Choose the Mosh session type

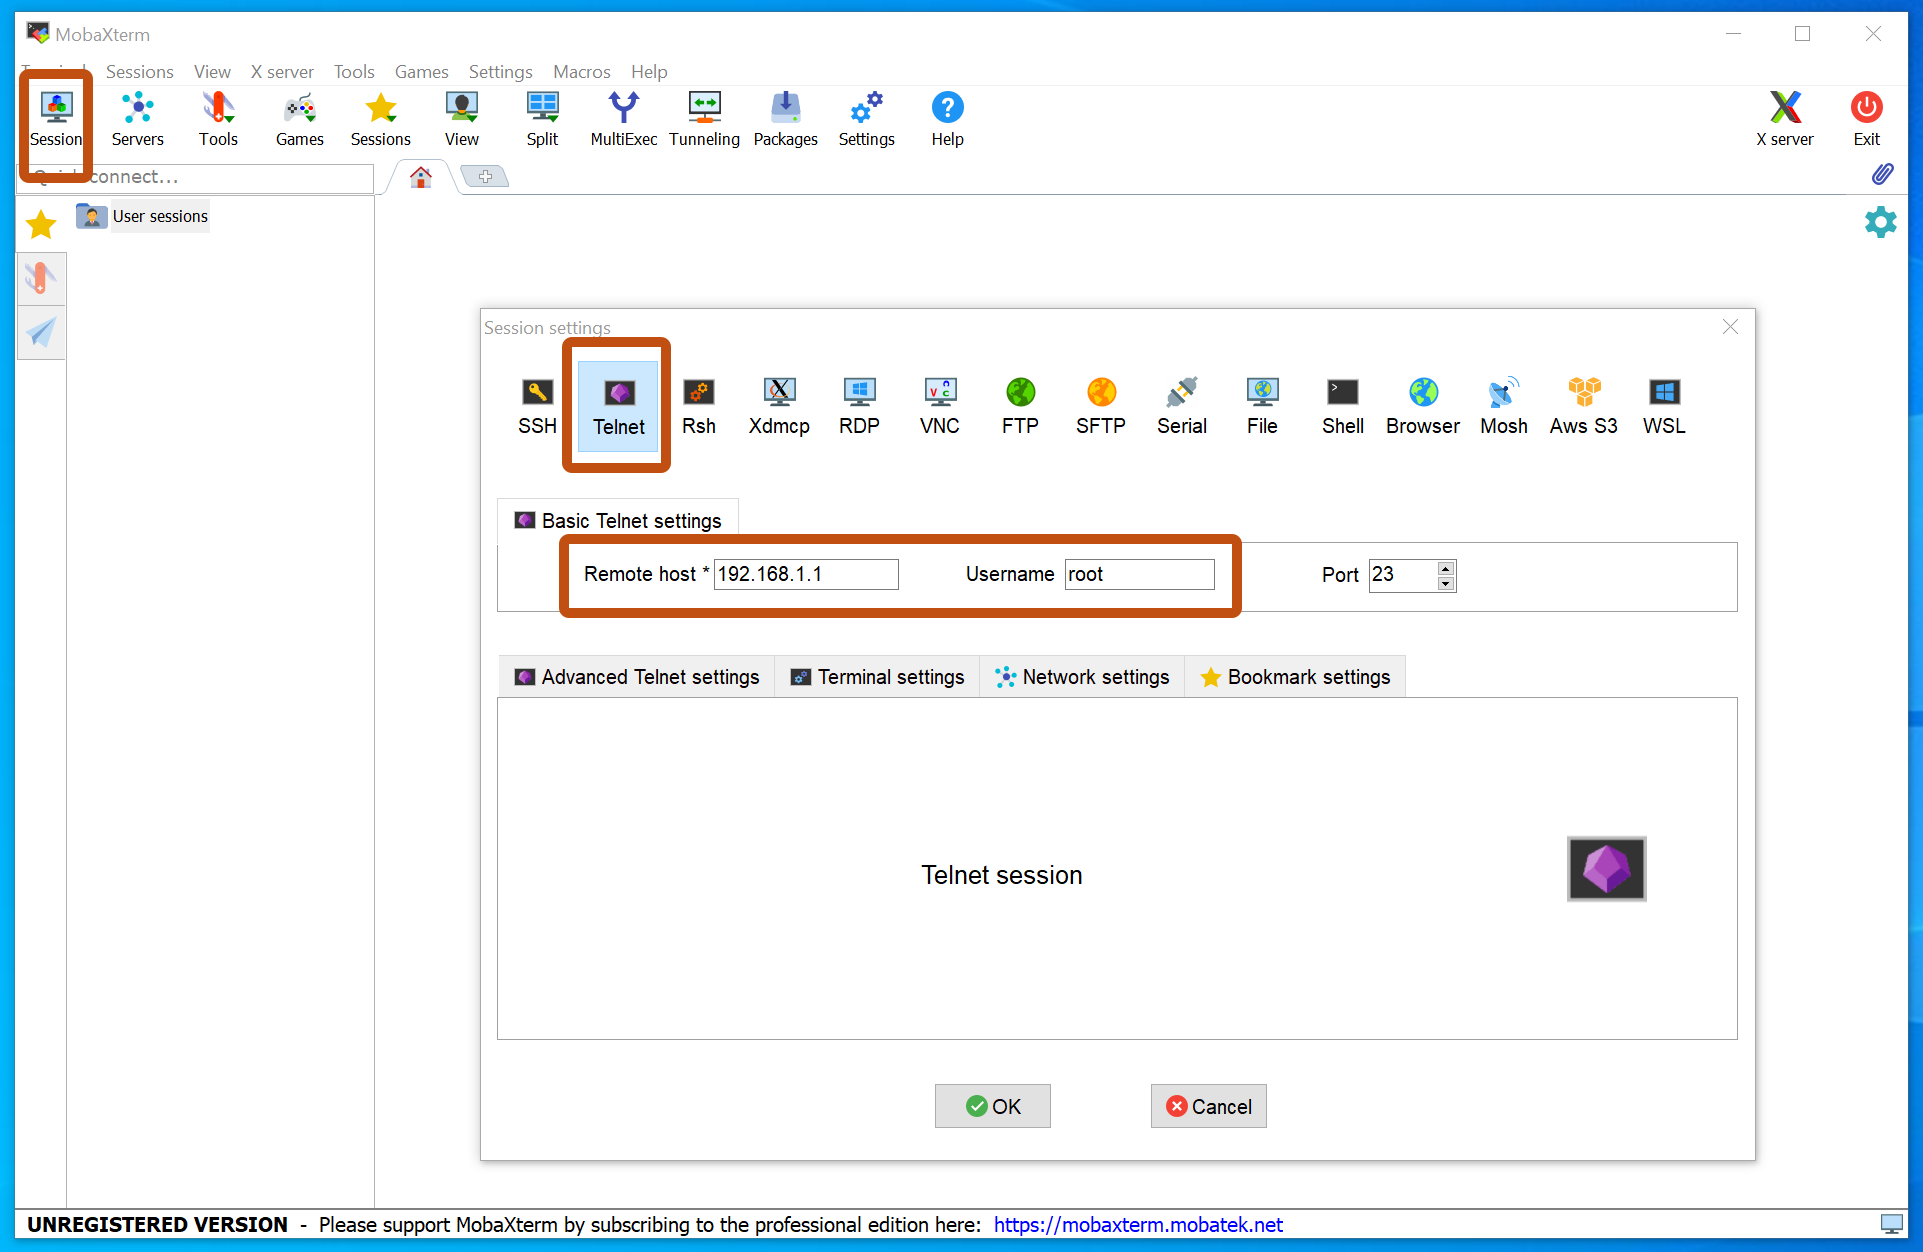(1504, 406)
